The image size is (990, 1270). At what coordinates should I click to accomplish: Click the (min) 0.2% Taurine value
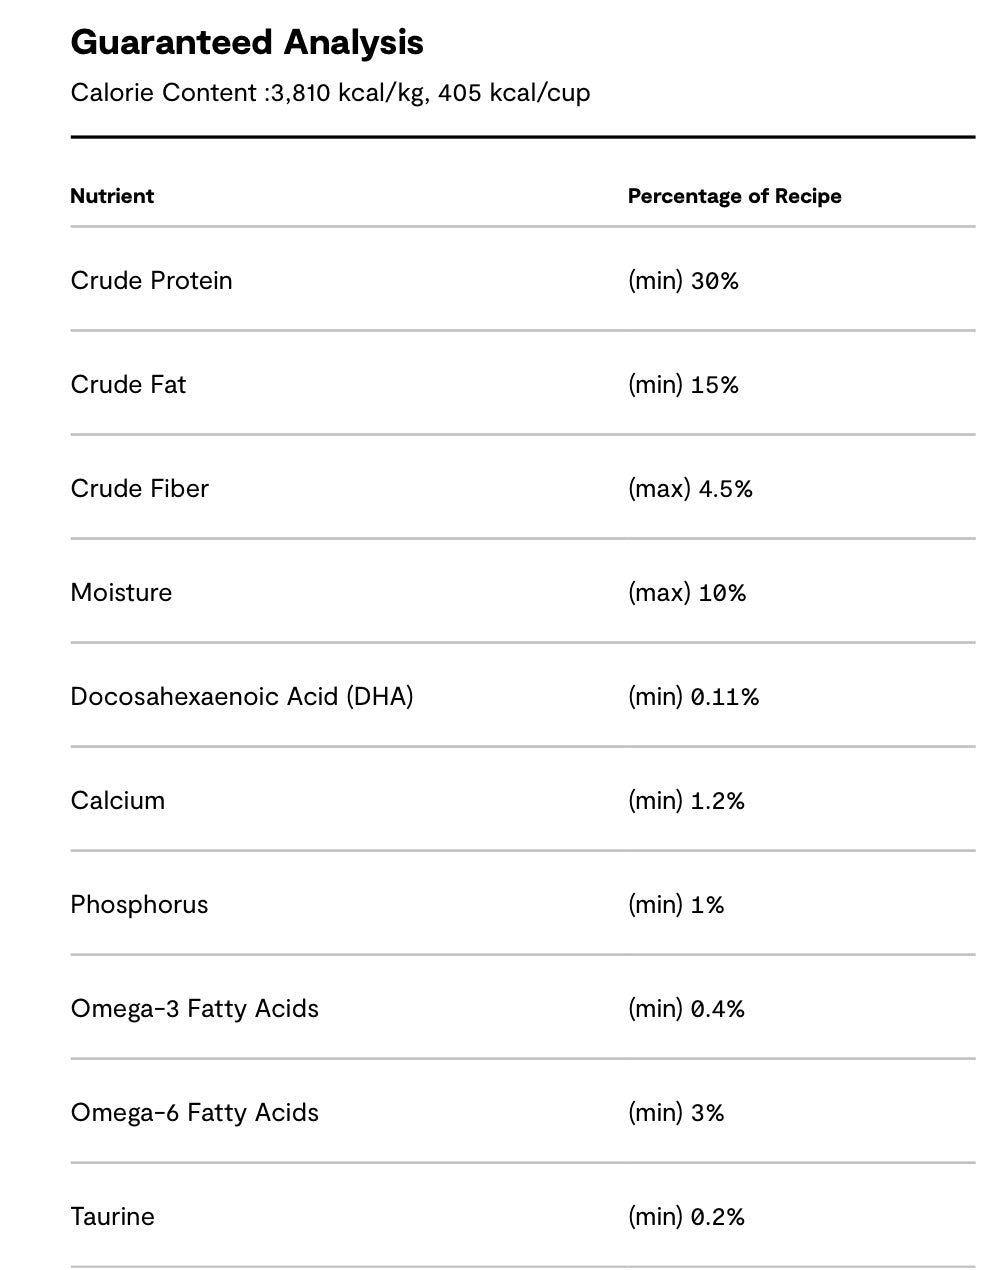686,1217
